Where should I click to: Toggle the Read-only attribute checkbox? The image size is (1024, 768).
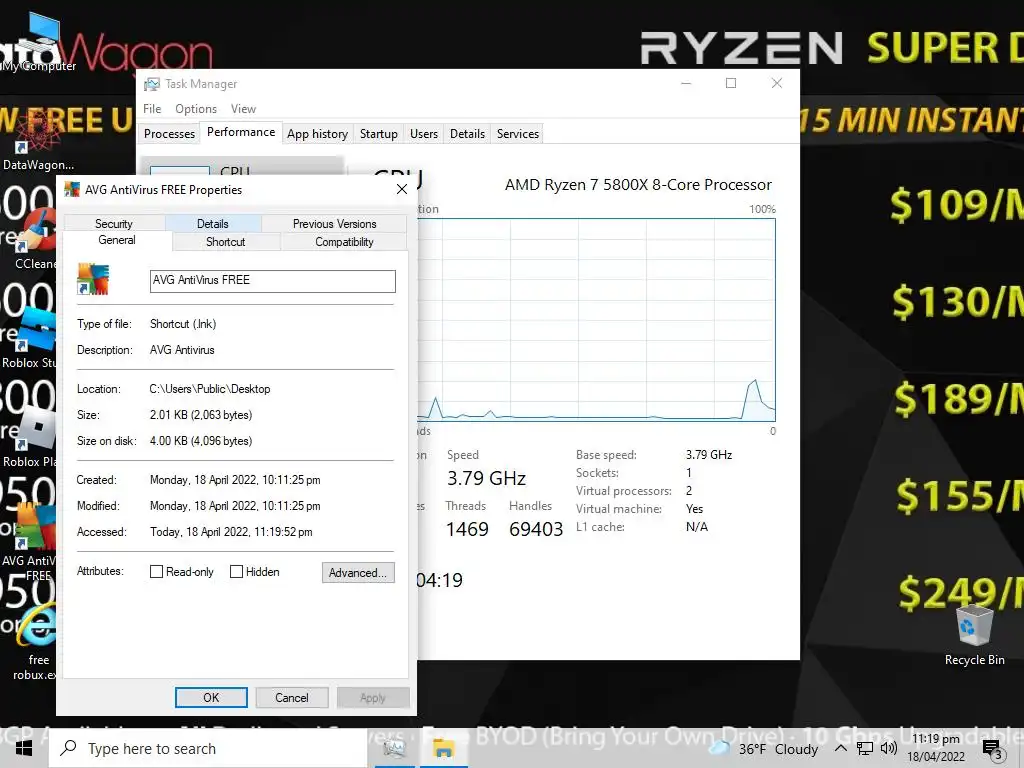tap(157, 571)
